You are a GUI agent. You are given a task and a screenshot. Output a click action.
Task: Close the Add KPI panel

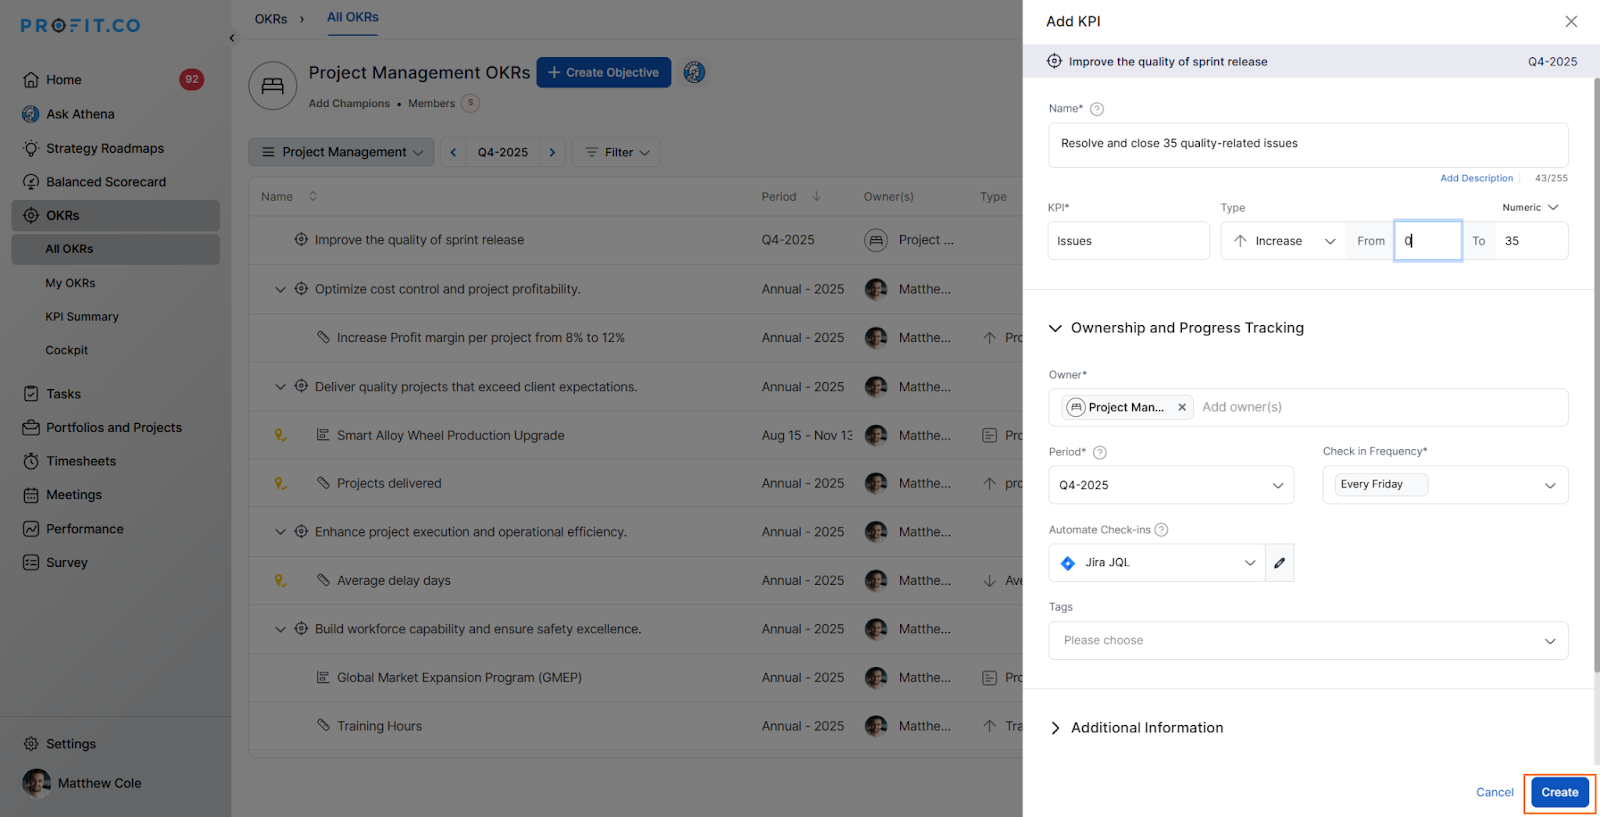tap(1571, 21)
